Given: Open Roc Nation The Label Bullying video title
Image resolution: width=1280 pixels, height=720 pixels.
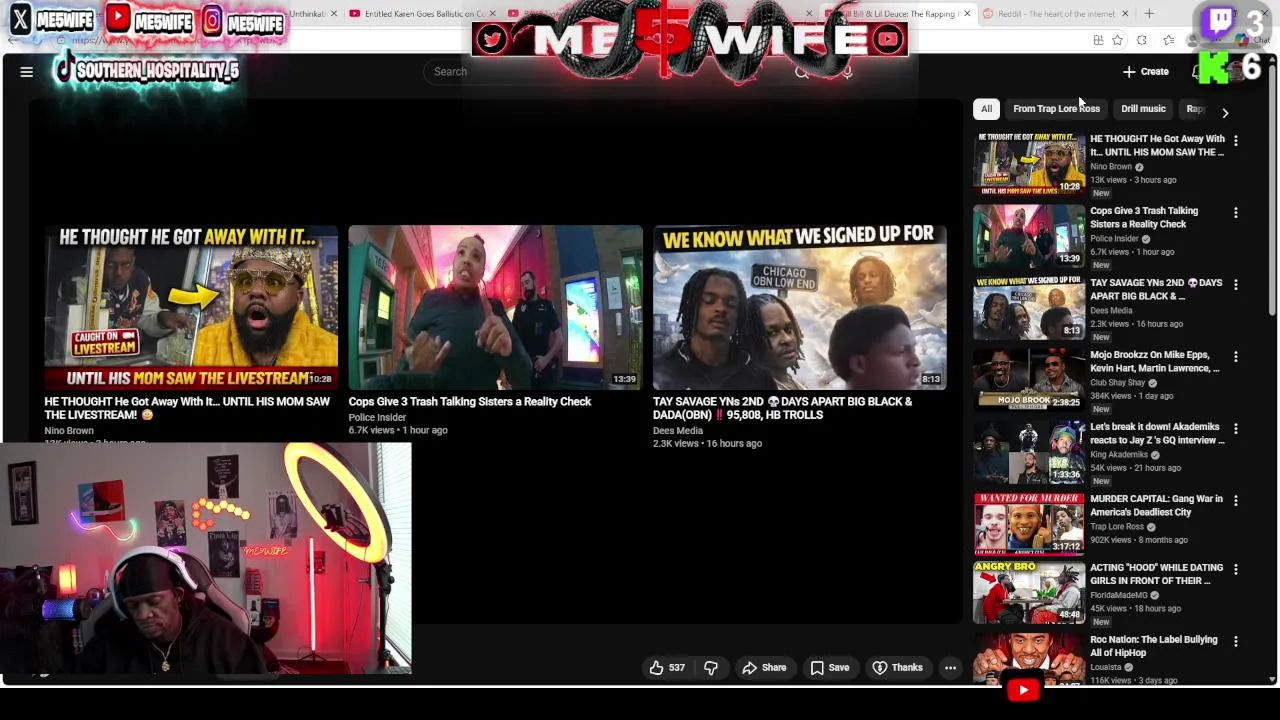Looking at the screenshot, I should (x=1154, y=647).
